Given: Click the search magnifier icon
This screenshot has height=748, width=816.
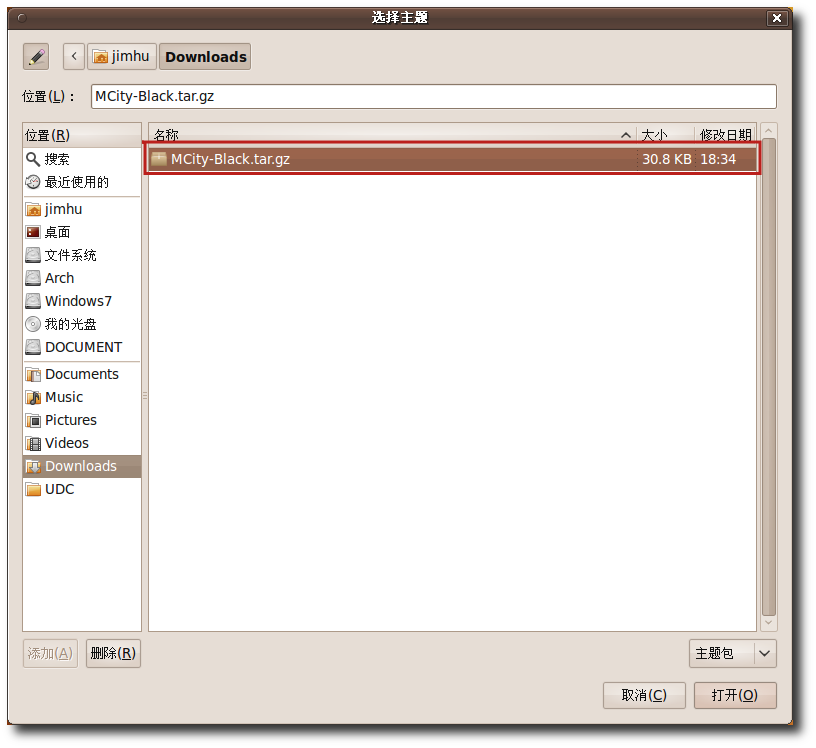Looking at the screenshot, I should click(x=33, y=159).
